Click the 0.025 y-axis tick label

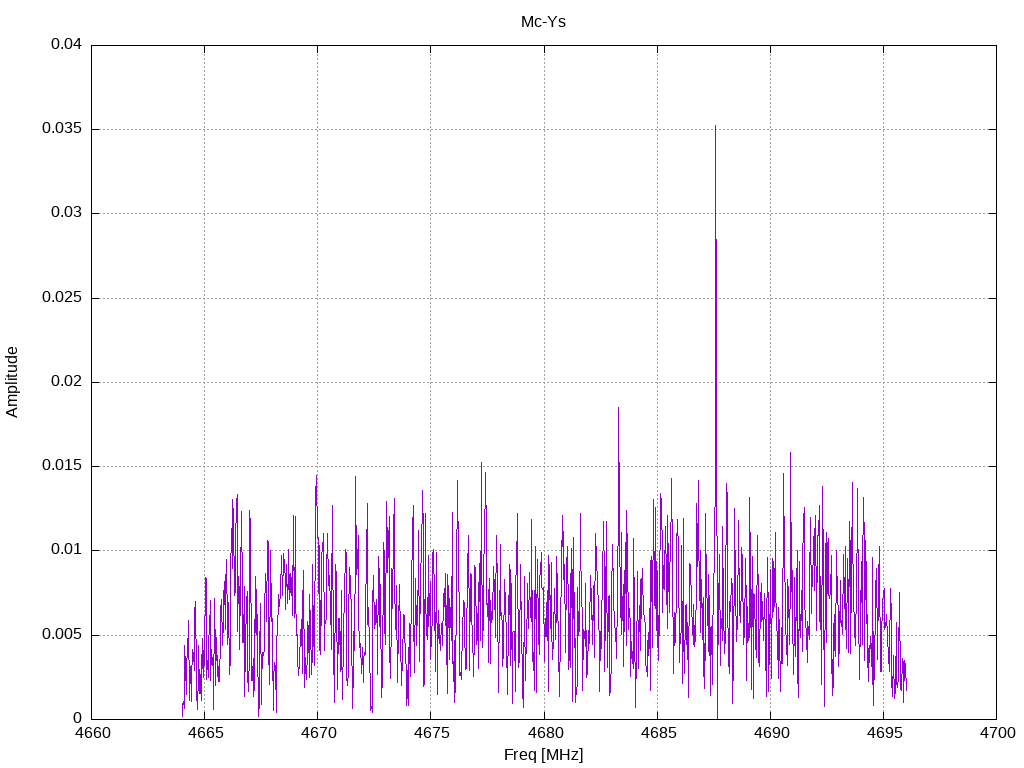pyautogui.click(x=63, y=298)
